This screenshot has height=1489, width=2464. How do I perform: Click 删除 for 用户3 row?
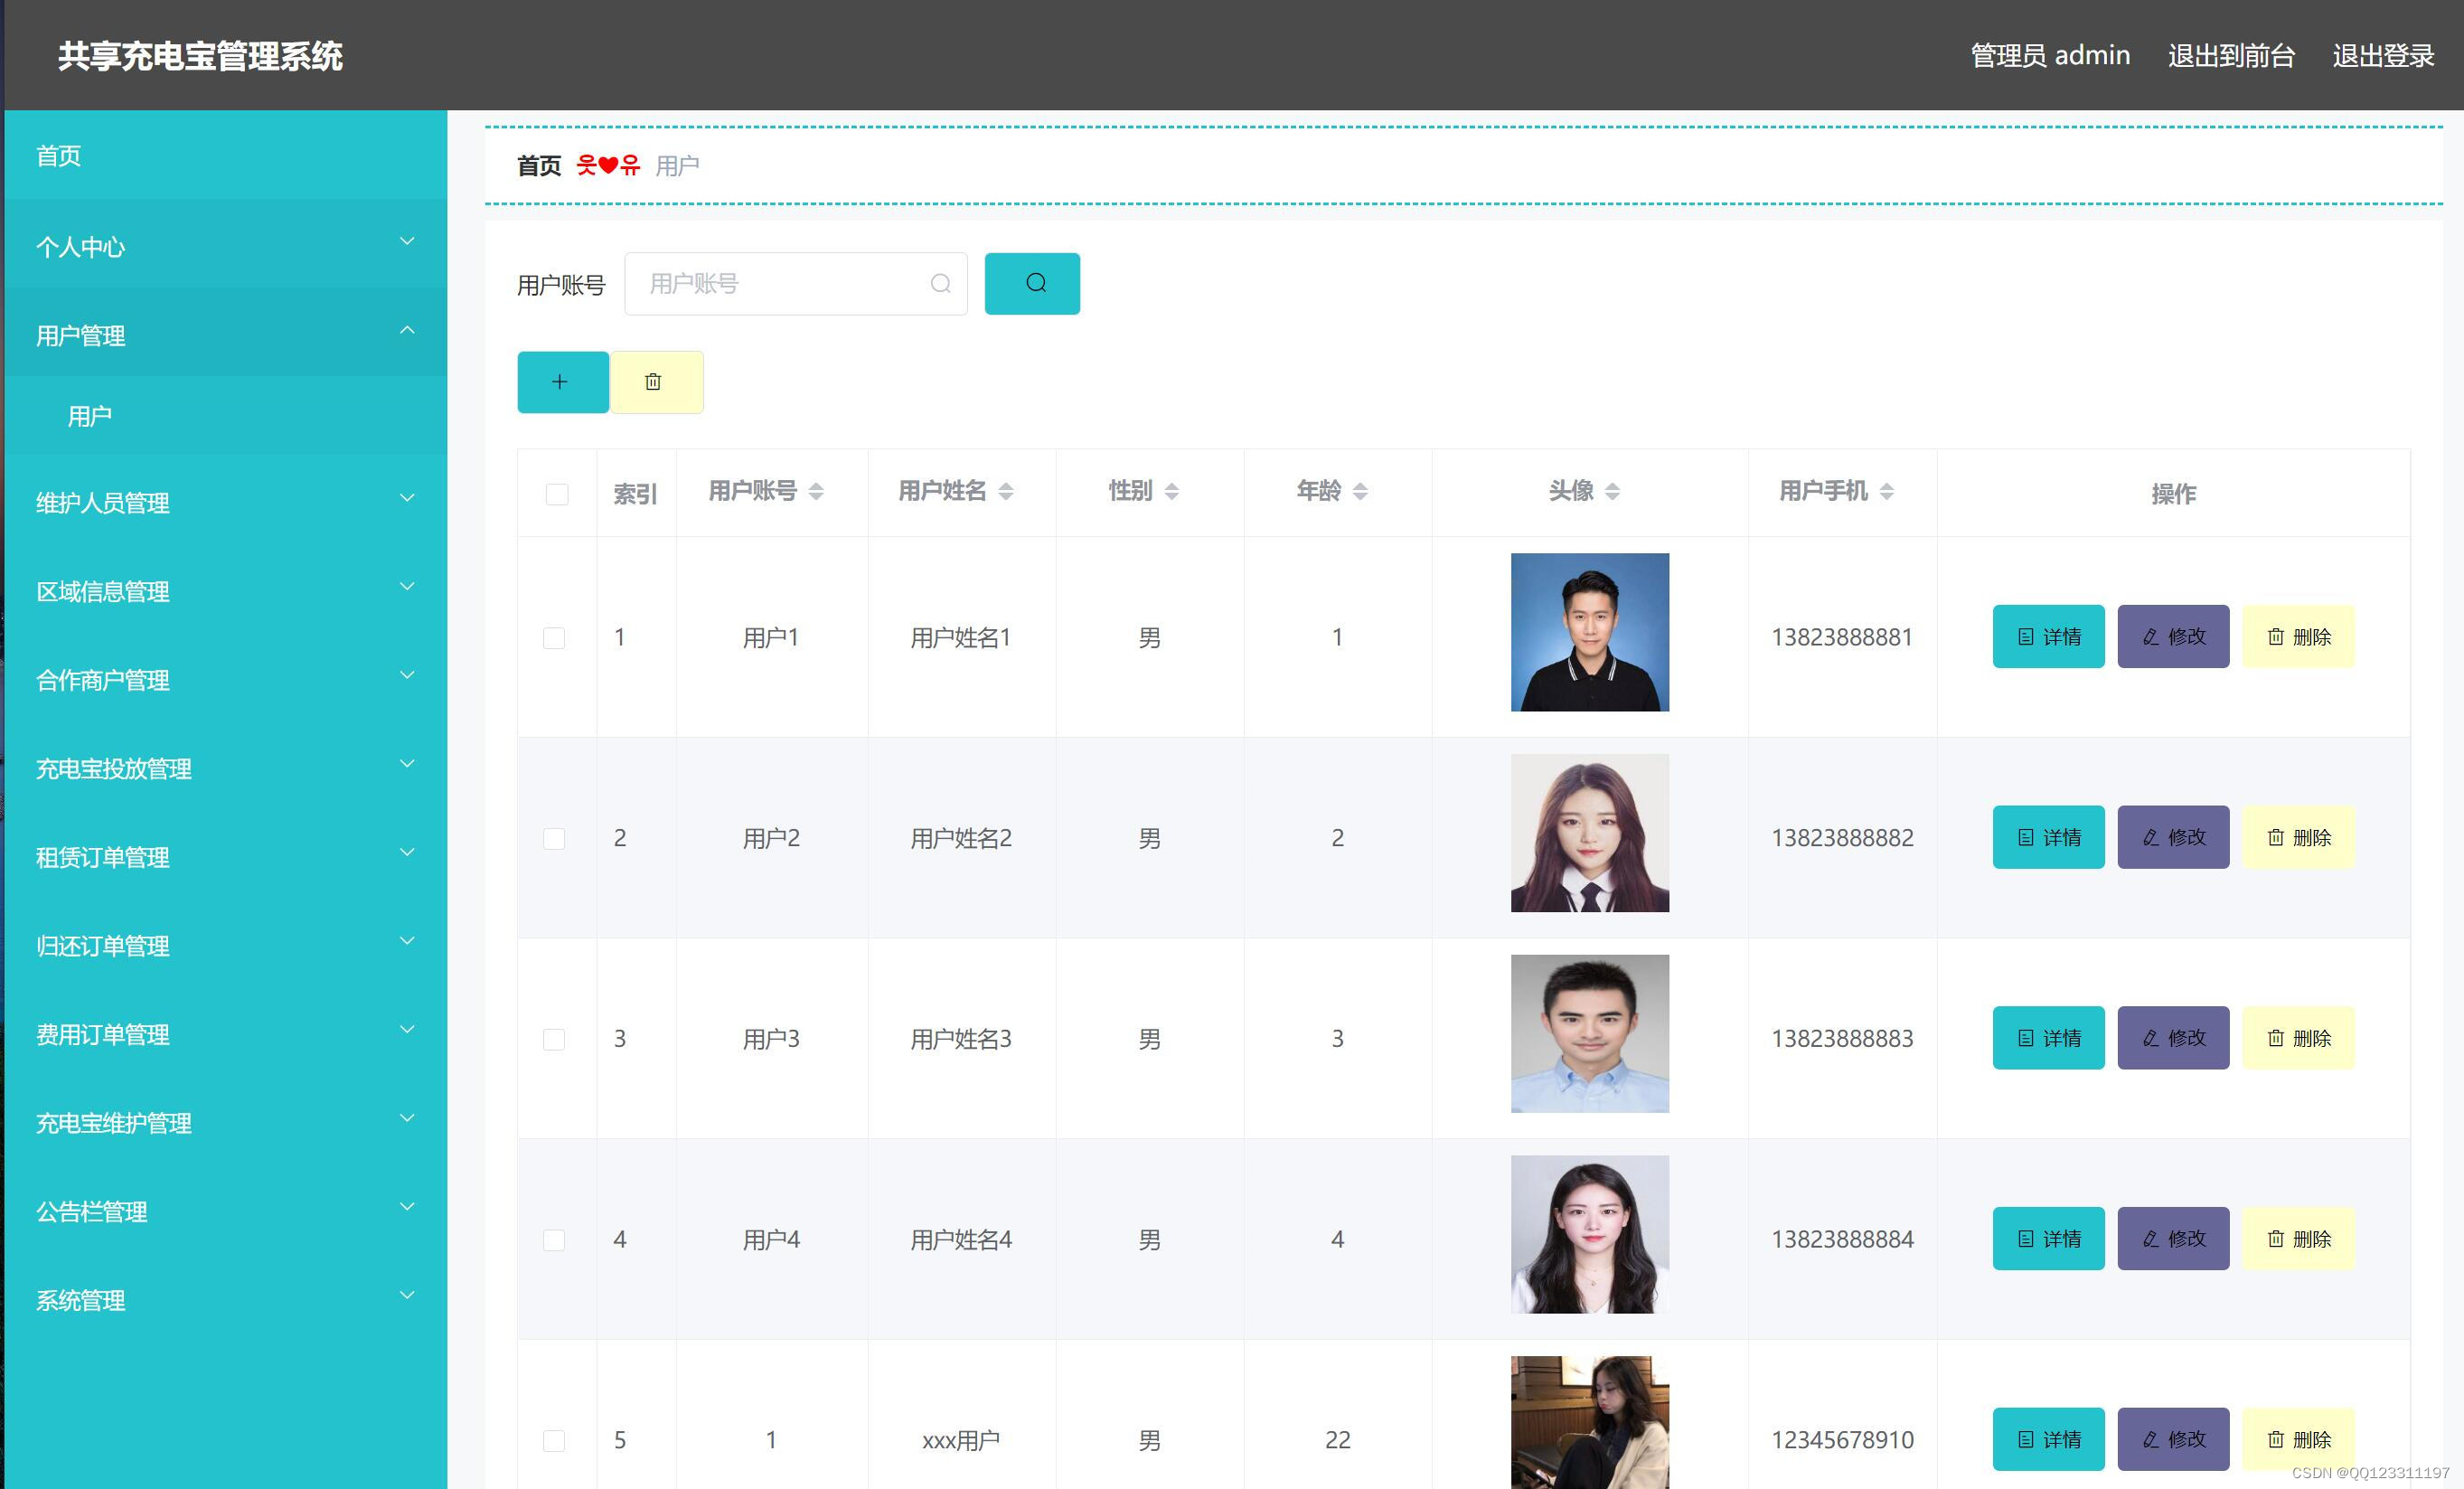2298,1038
